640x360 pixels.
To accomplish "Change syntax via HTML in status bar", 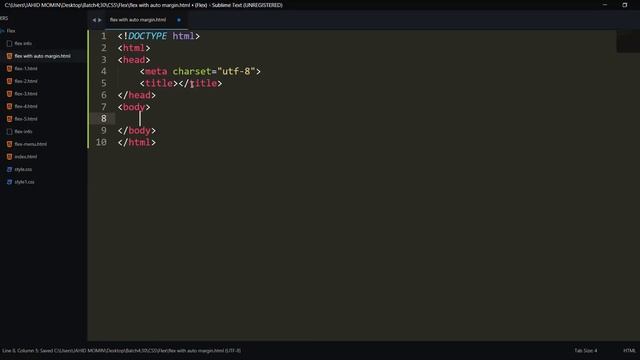I will point(629,351).
